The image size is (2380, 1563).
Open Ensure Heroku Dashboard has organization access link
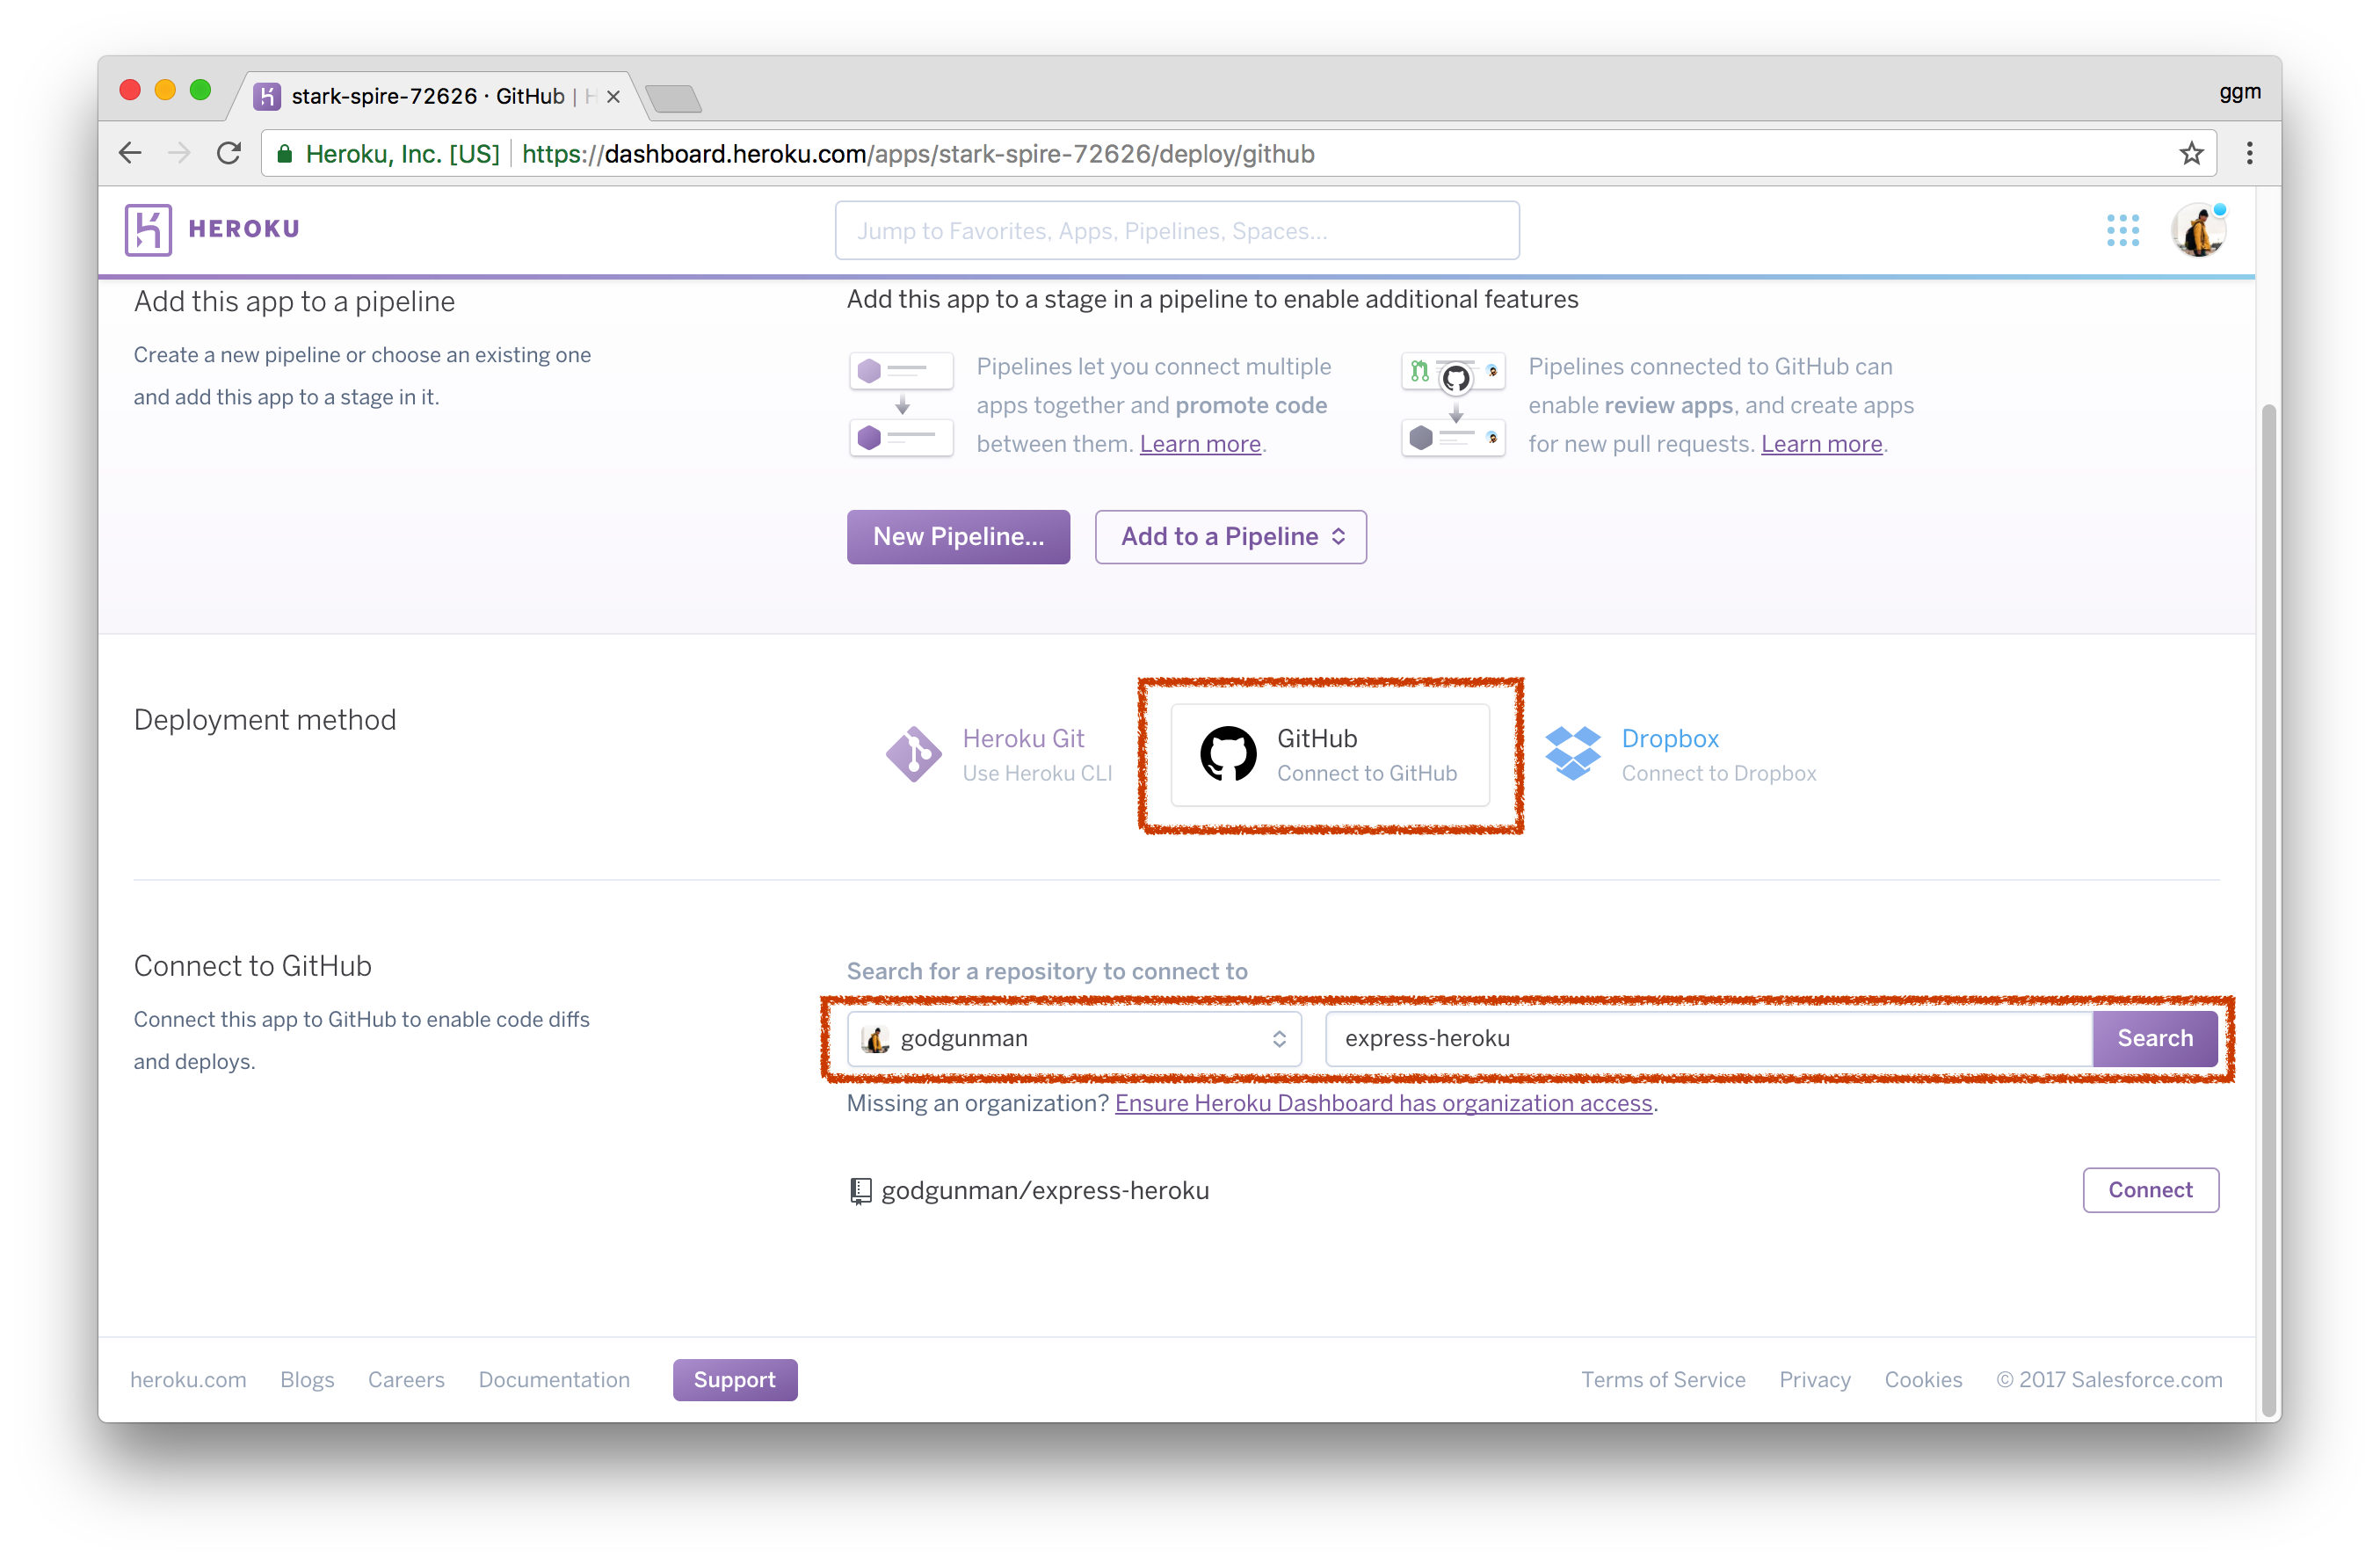point(1383,1103)
